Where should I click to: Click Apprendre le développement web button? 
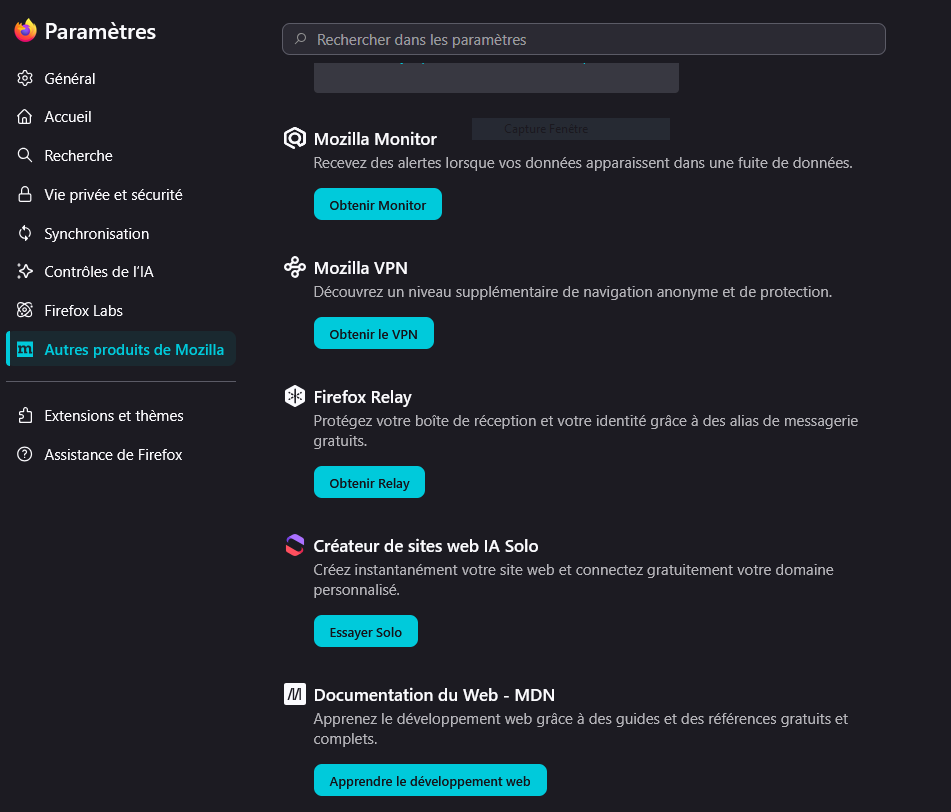430,780
